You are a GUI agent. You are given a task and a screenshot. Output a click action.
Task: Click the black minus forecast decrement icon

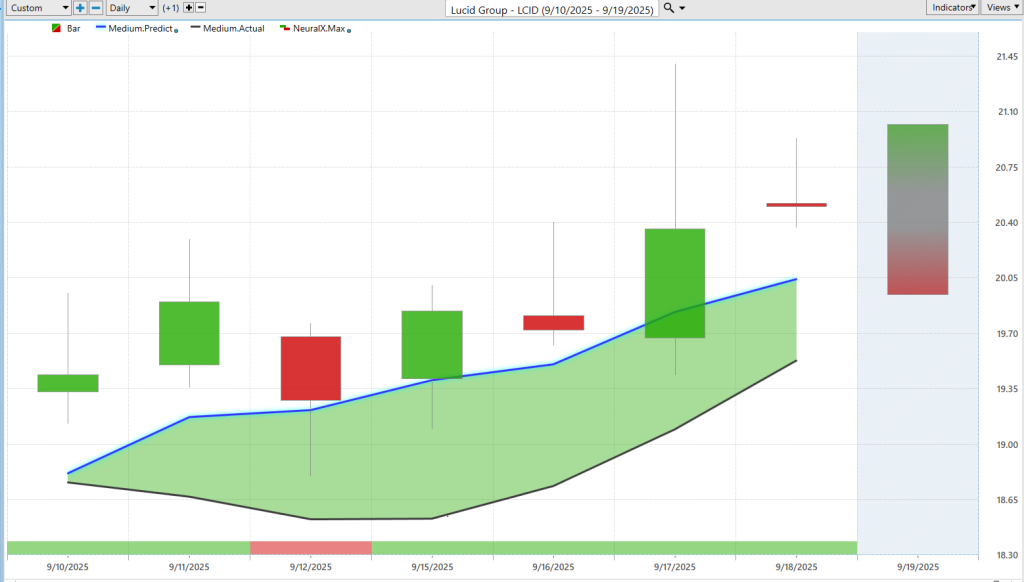point(200,8)
